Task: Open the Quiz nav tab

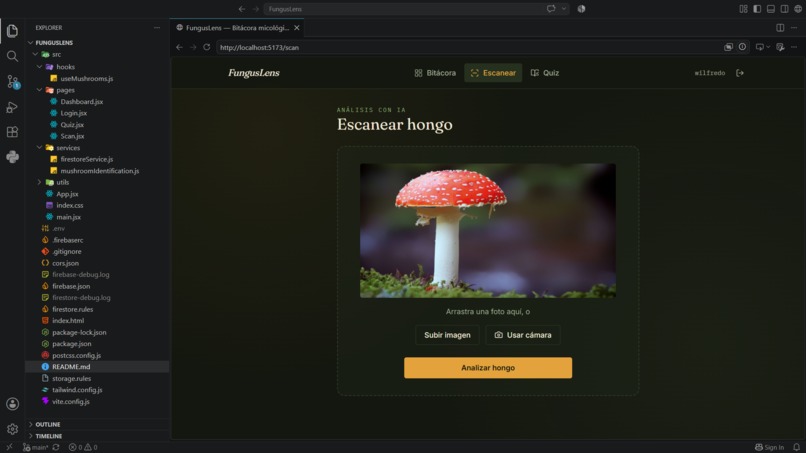Action: point(545,73)
